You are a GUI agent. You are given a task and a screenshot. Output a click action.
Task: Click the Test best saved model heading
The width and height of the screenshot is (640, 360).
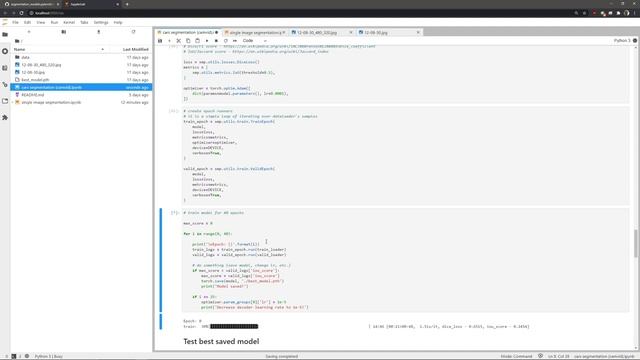tap(221, 342)
